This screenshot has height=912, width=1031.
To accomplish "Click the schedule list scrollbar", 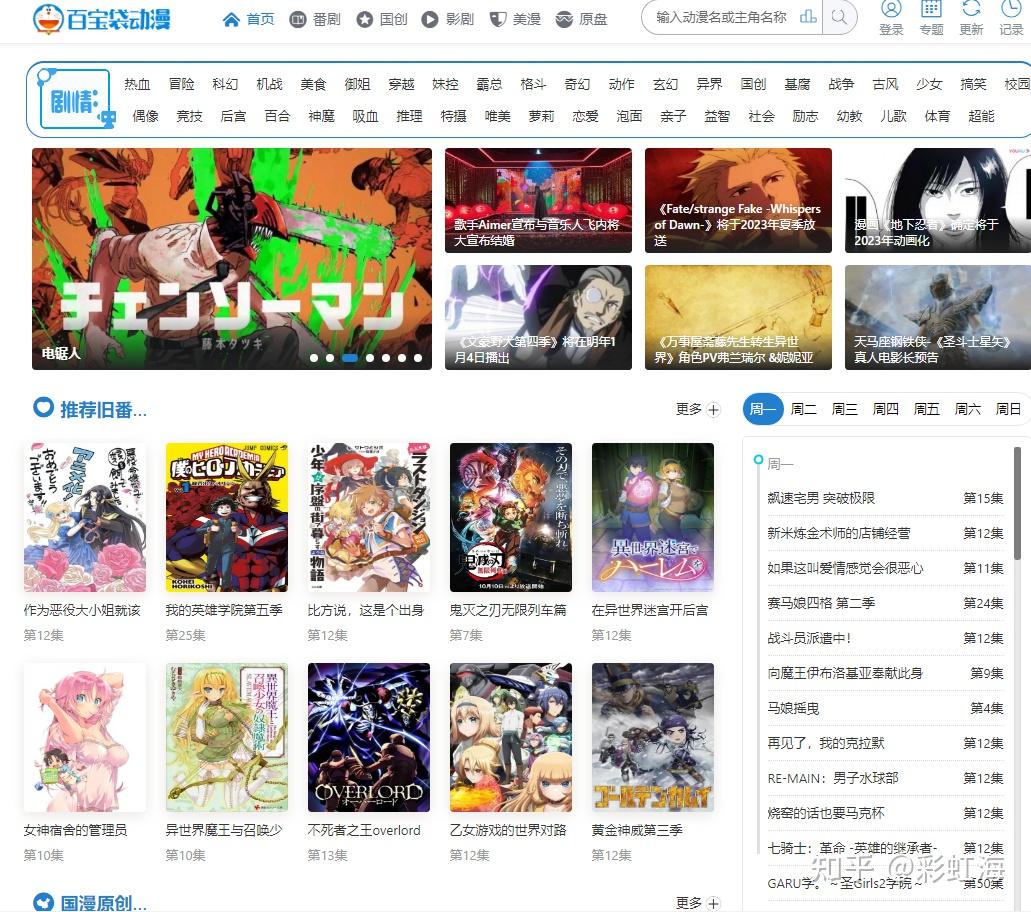I will click(1017, 503).
